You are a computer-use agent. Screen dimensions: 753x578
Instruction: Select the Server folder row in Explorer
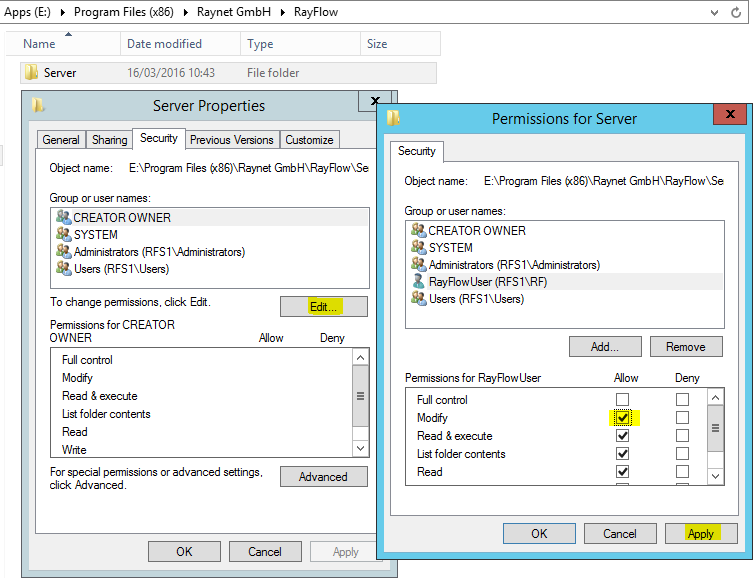click(x=229, y=73)
